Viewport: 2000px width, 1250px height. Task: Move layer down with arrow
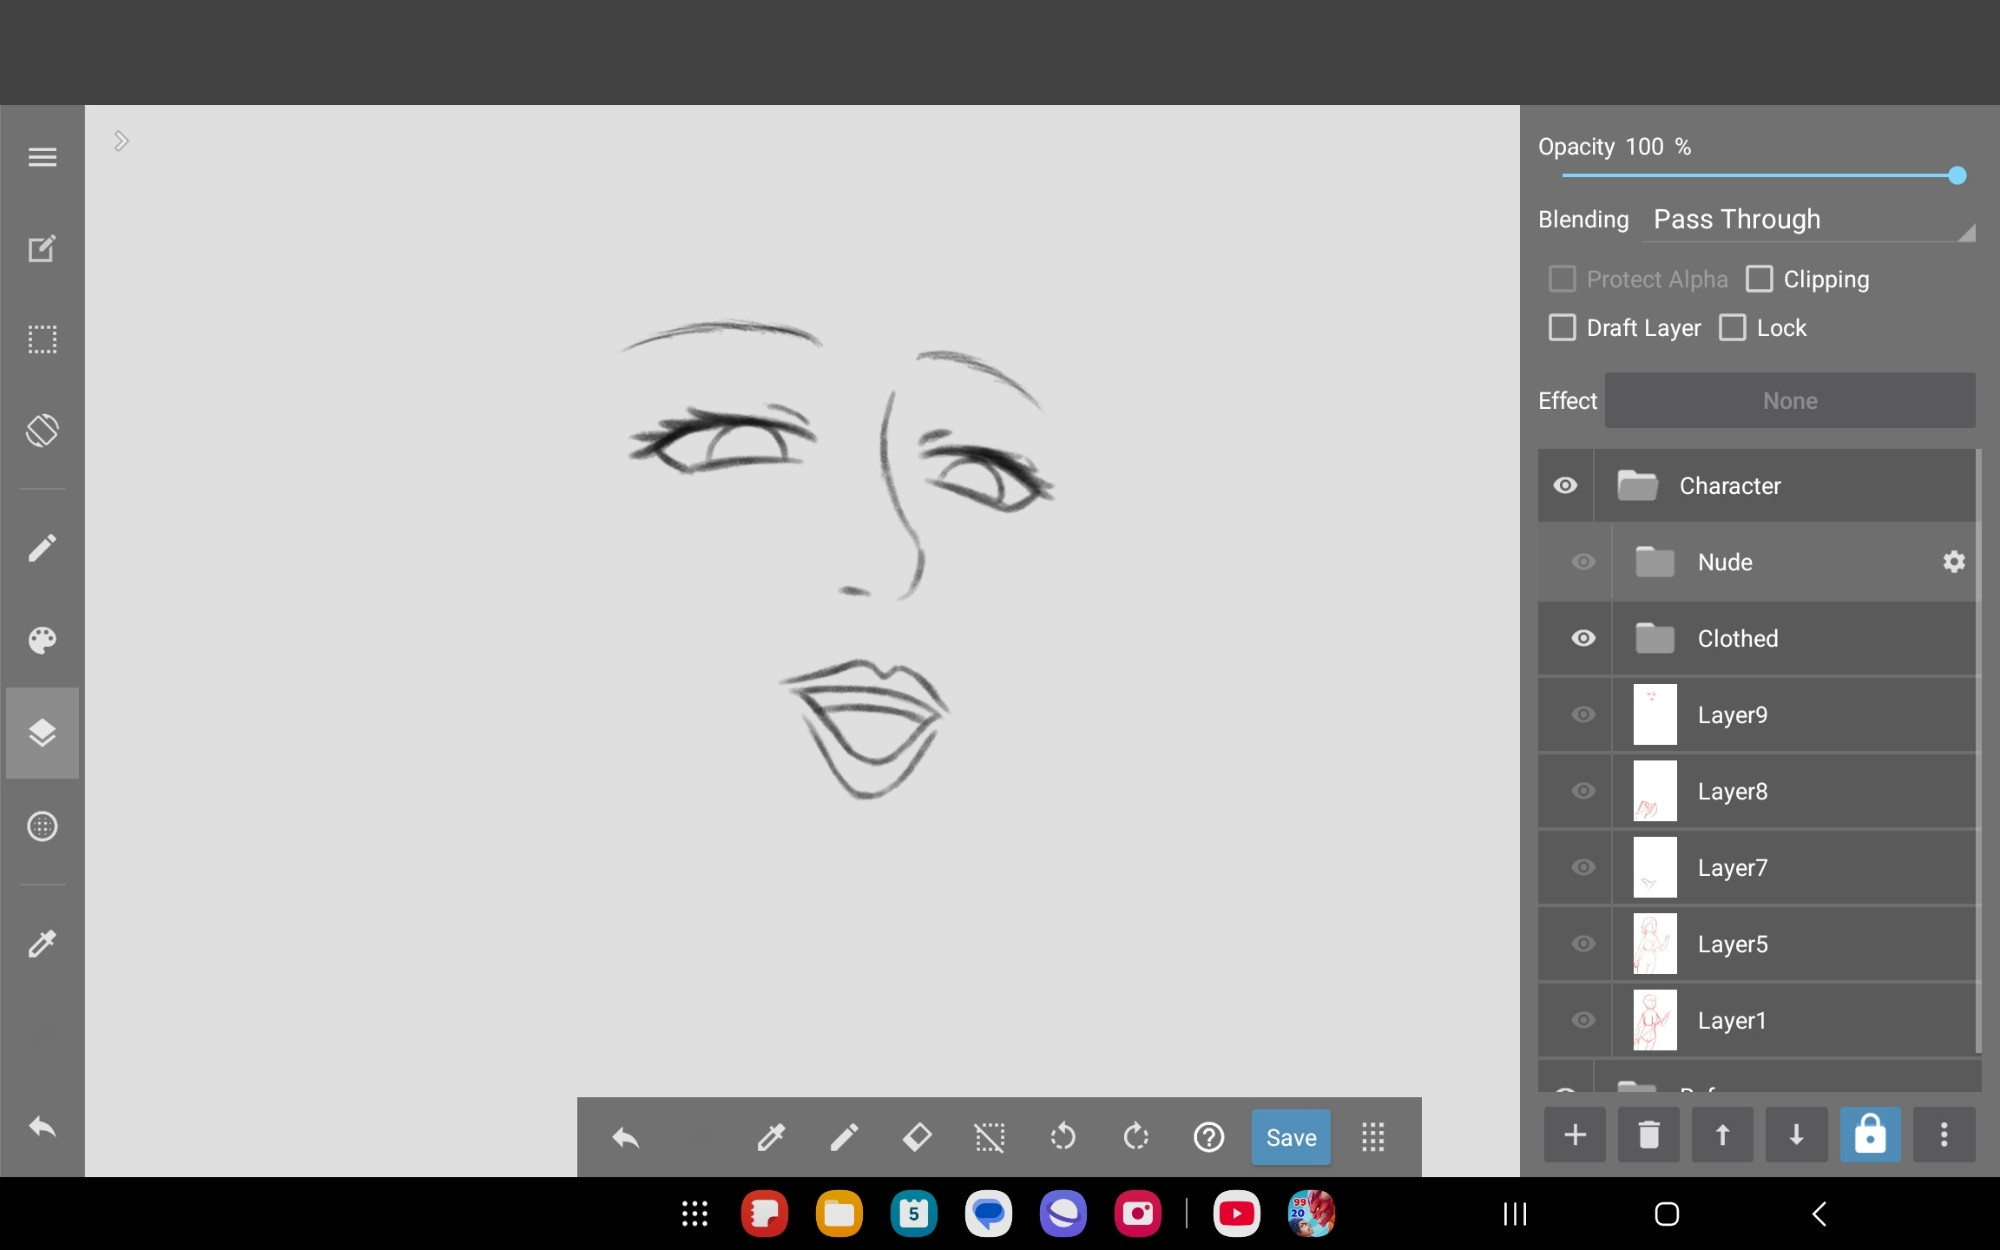click(1796, 1135)
